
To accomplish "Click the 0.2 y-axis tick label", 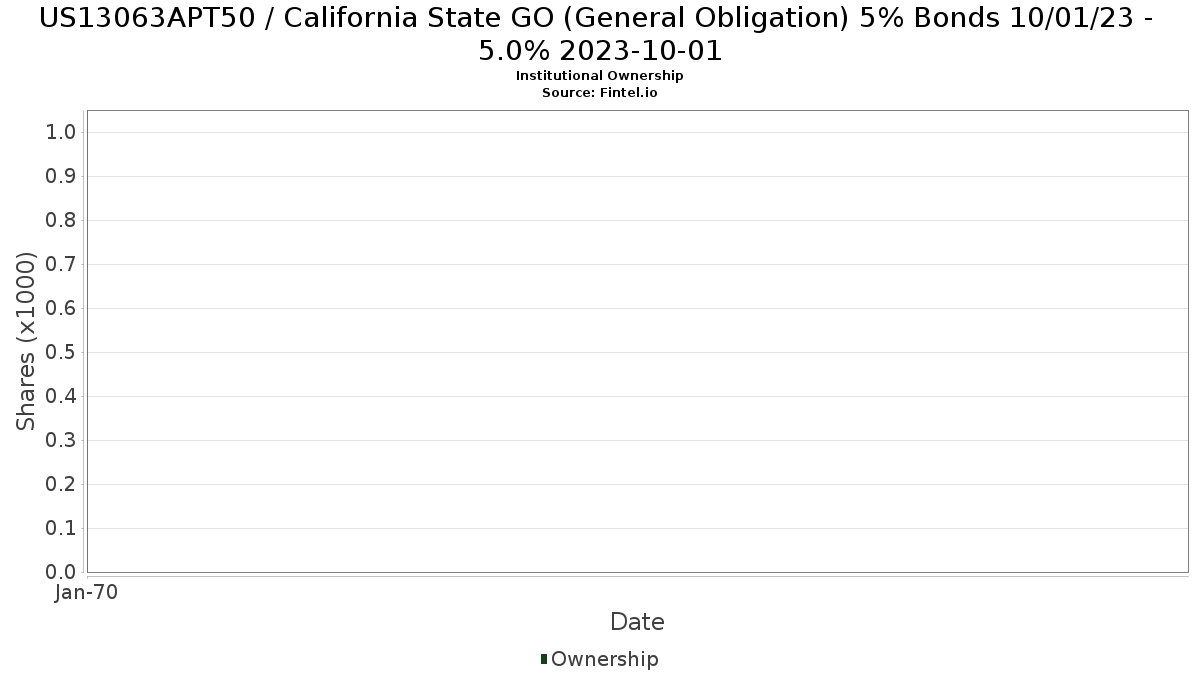I will 60,484.
